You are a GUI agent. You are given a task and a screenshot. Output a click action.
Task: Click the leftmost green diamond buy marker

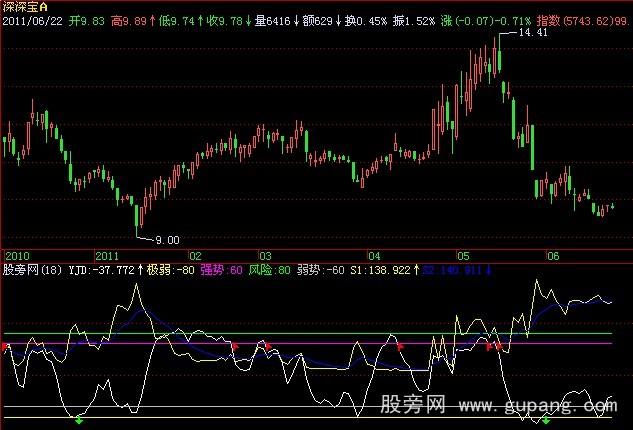79,421
